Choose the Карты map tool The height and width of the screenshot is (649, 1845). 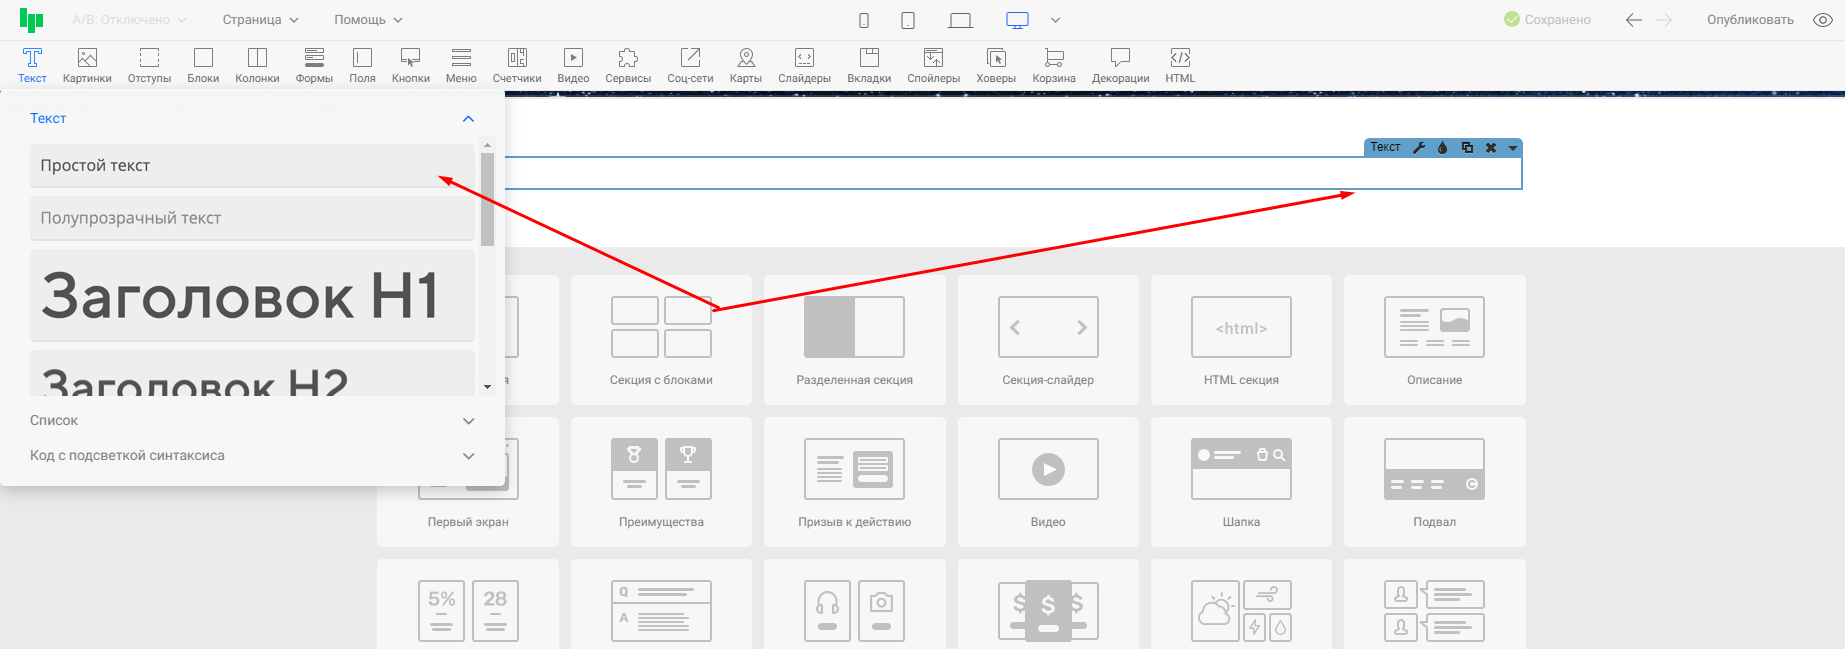click(745, 65)
